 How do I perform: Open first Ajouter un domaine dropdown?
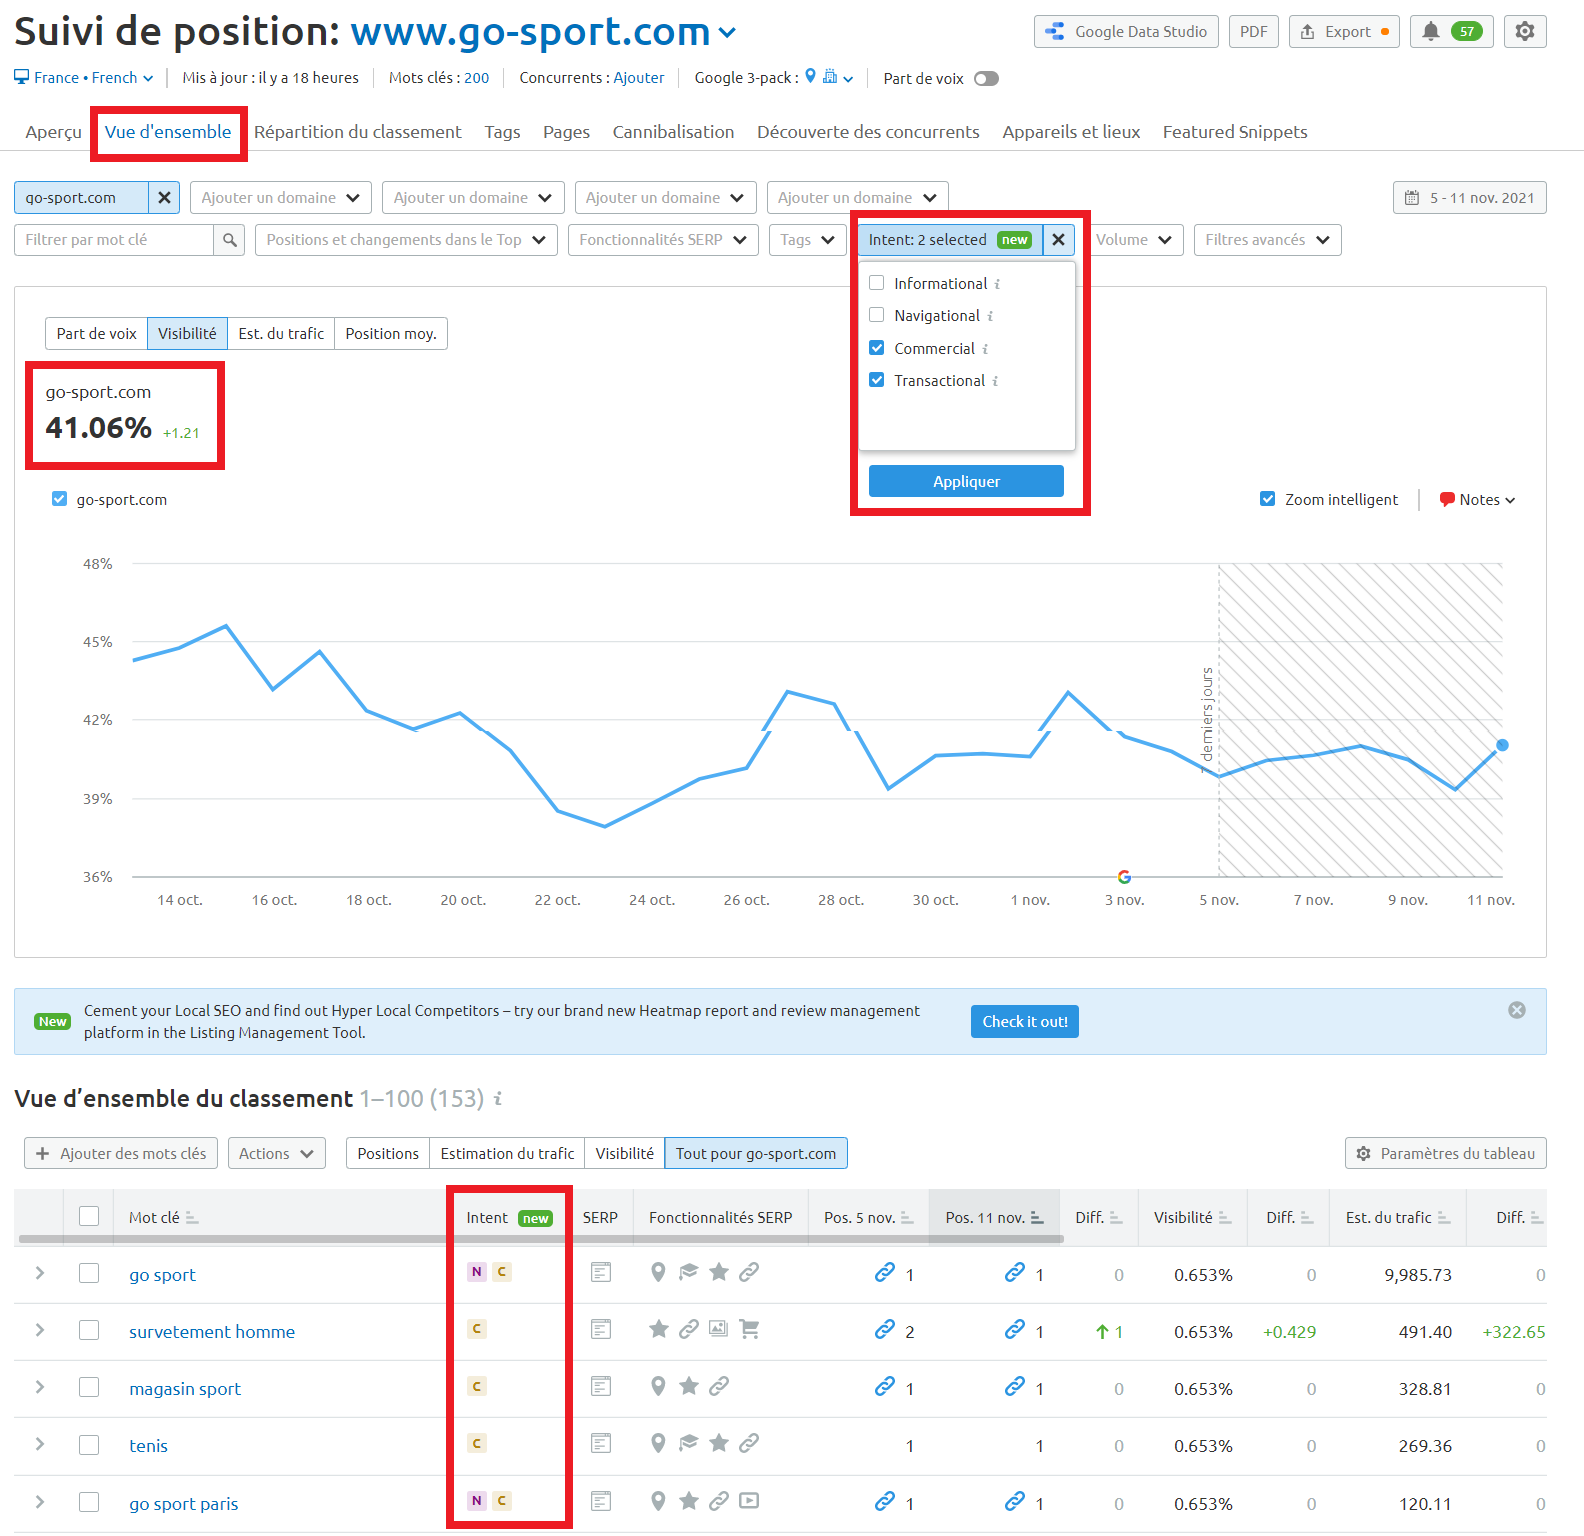[280, 198]
